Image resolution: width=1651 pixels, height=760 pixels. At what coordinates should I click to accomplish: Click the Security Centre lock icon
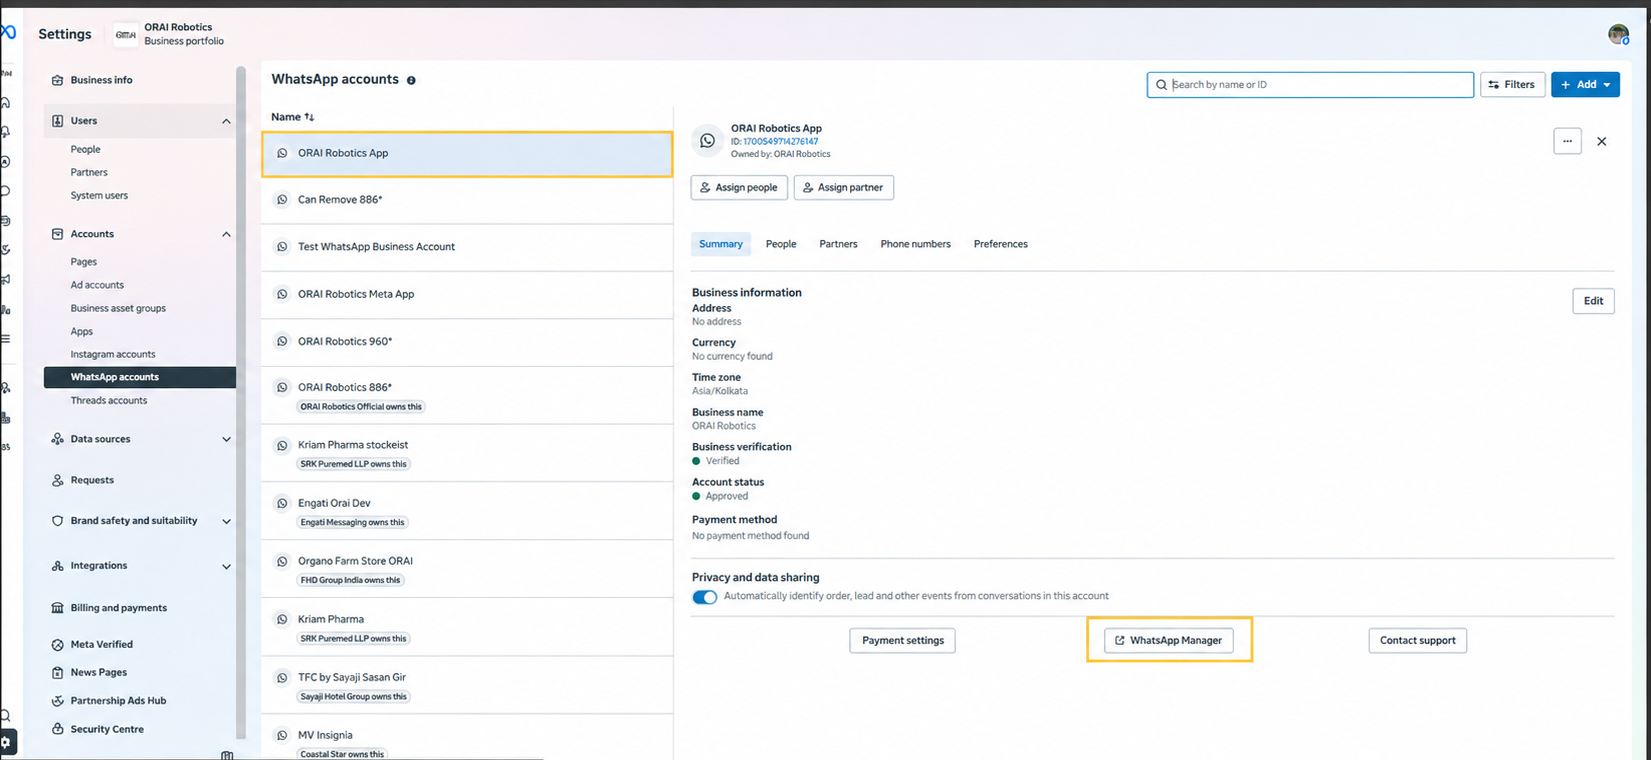(x=57, y=729)
